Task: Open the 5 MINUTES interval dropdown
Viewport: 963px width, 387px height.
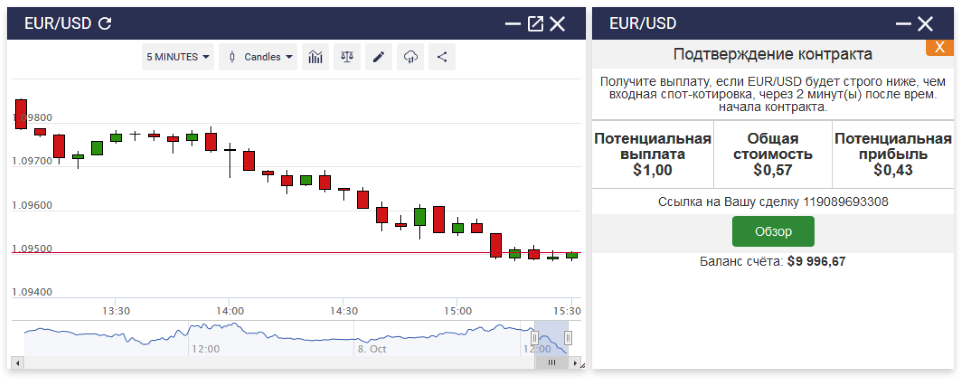Action: pos(178,57)
